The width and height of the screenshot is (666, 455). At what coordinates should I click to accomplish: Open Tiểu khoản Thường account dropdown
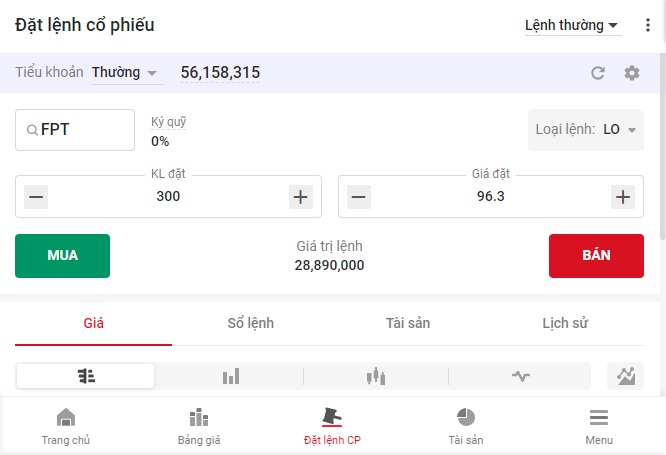[125, 73]
